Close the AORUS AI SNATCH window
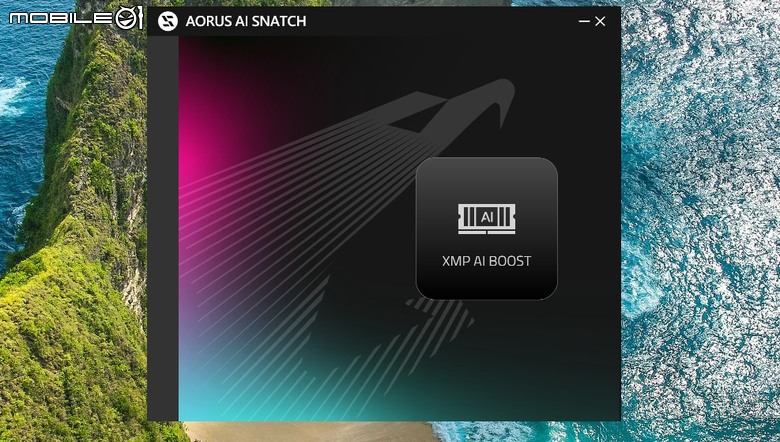Screen dimensions: 780x442 [x=600, y=21]
